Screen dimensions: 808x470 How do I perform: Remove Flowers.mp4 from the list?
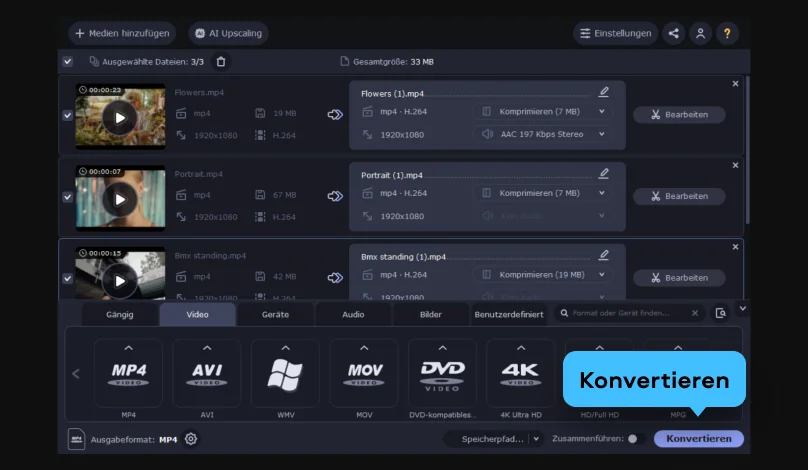[735, 83]
